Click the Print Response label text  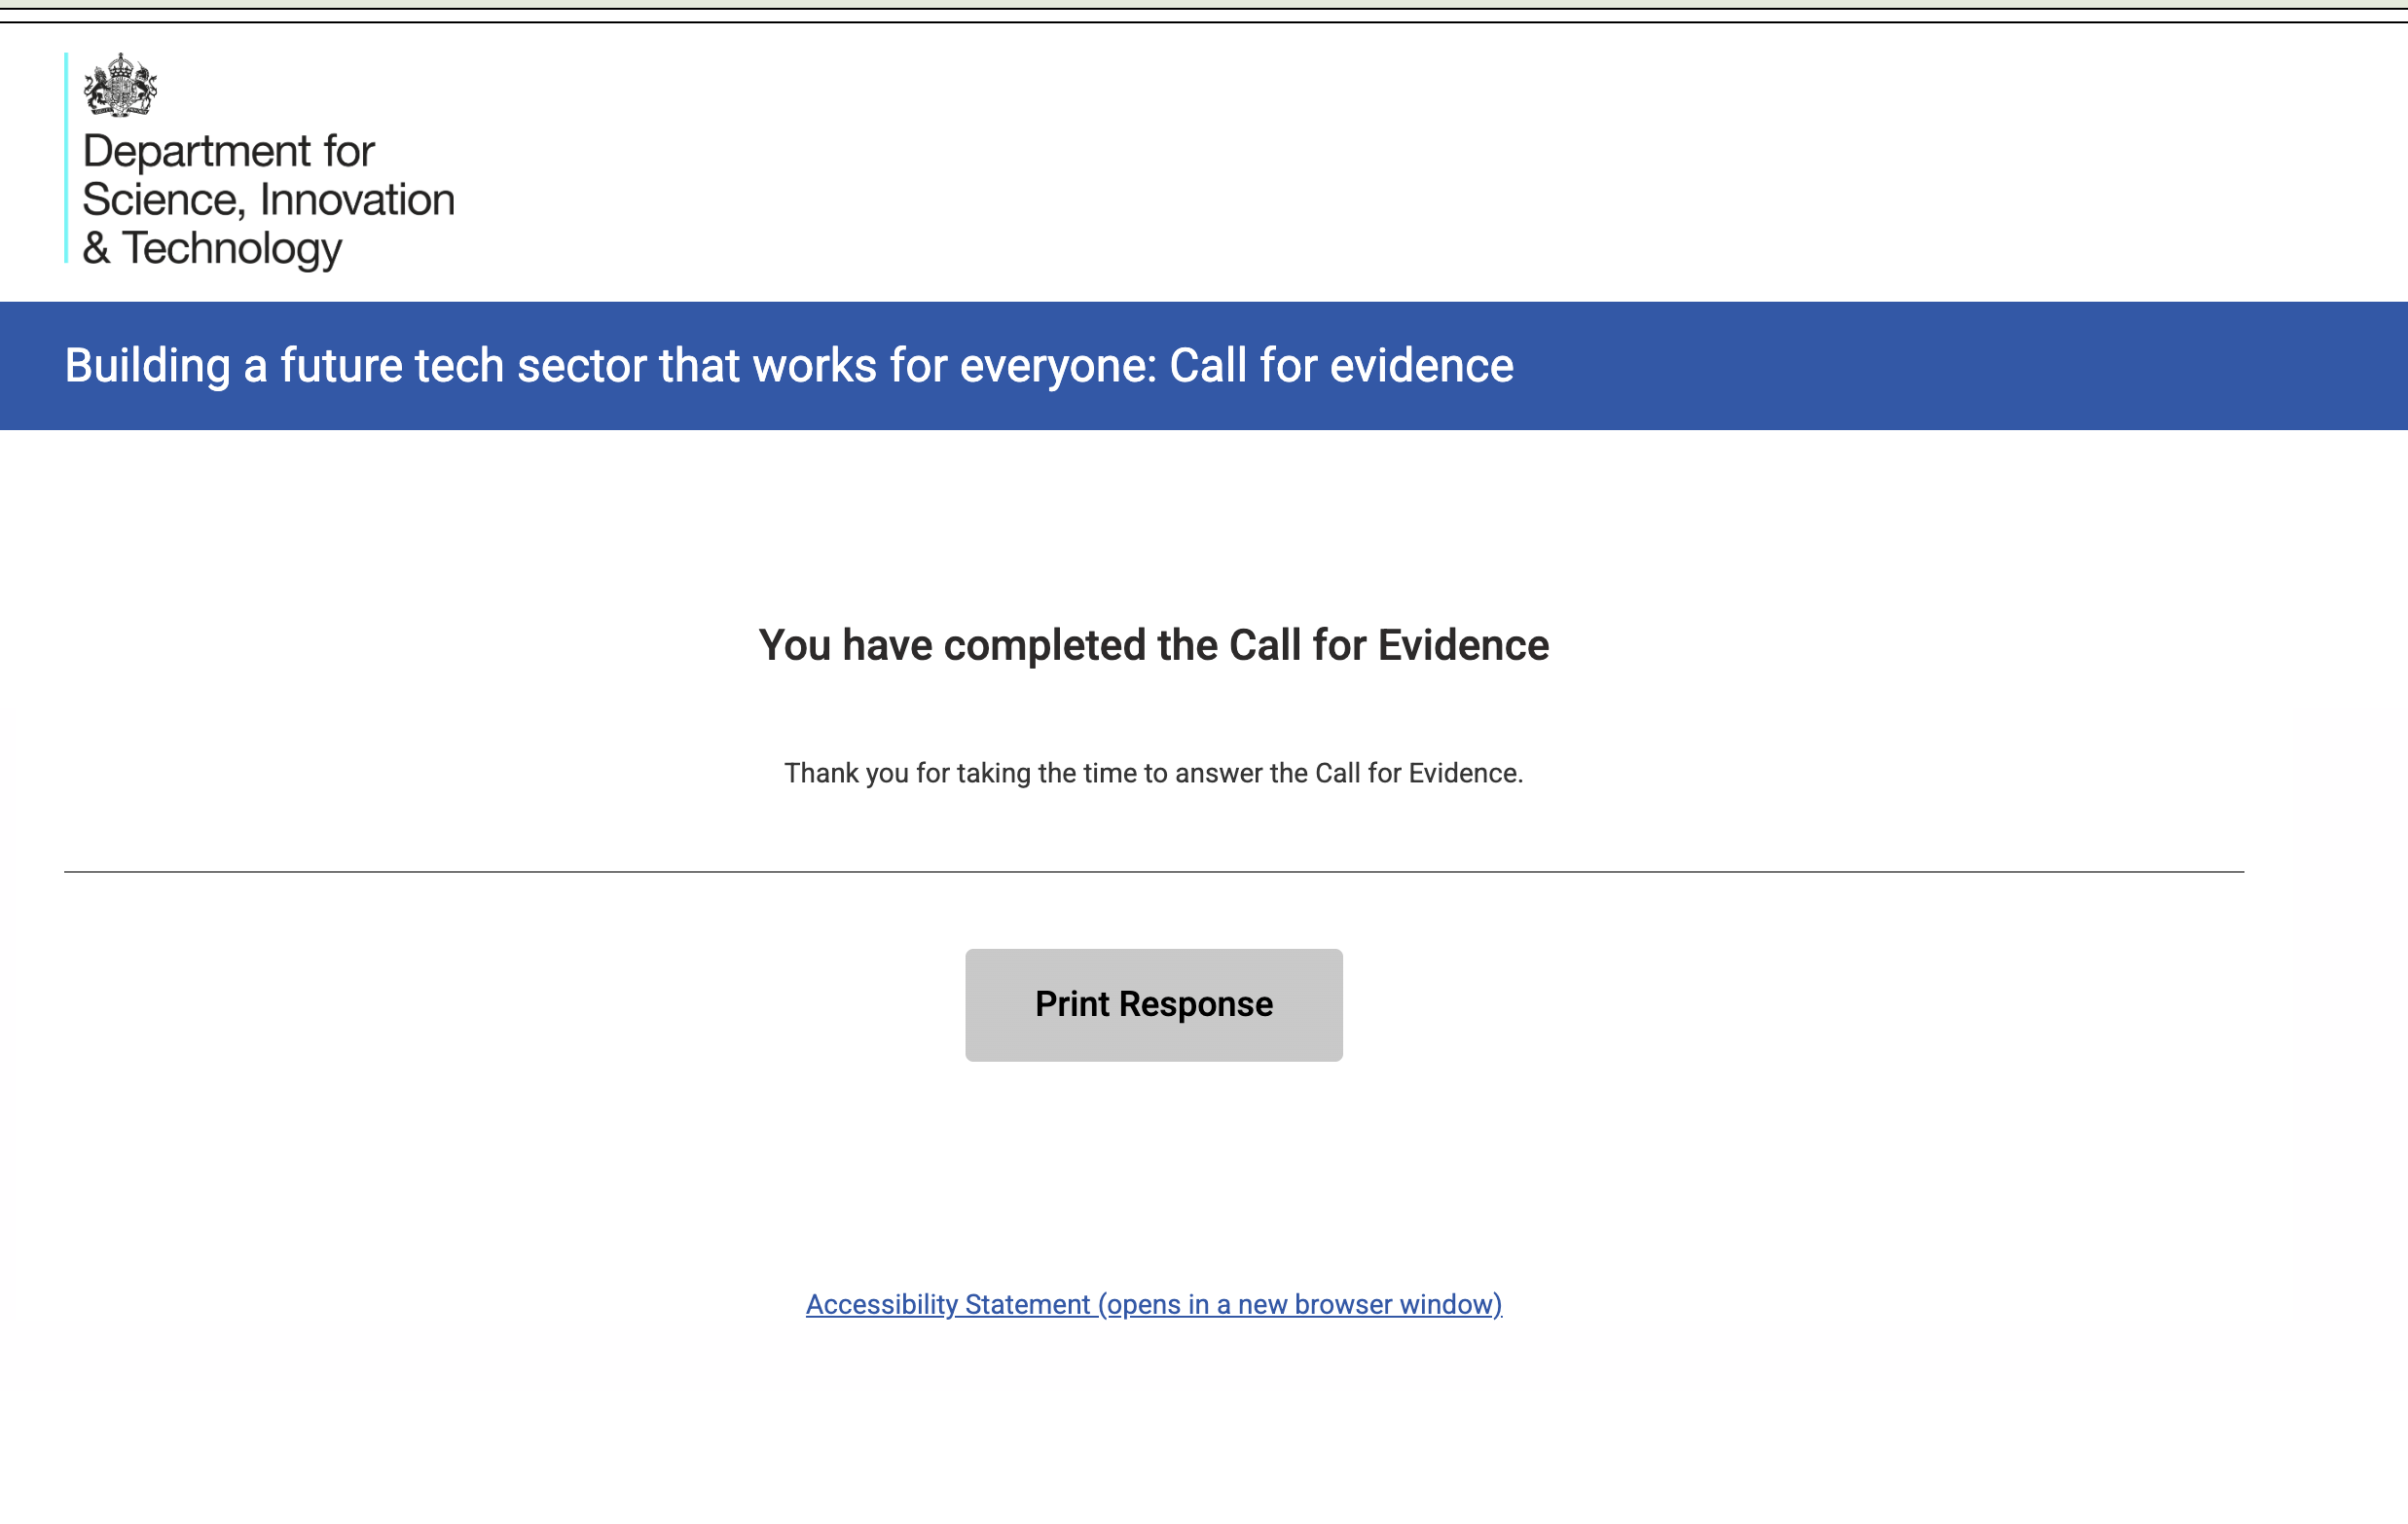(x=1153, y=1004)
